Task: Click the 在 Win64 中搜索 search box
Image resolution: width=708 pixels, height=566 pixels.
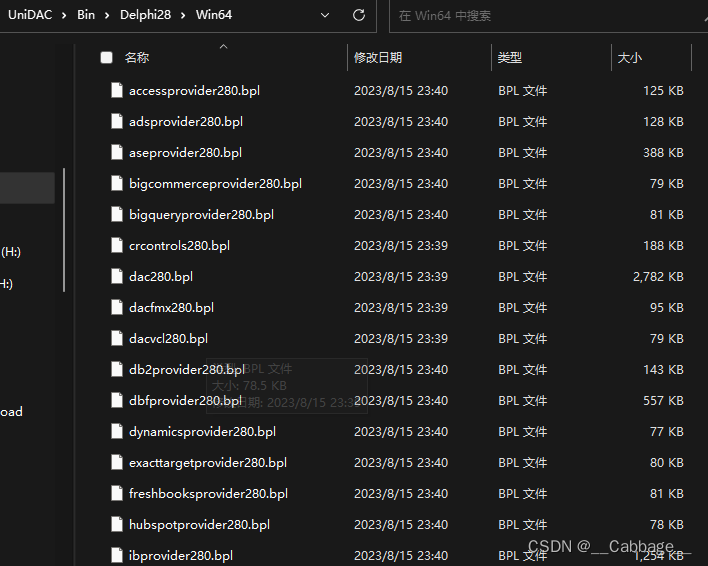Action: click(548, 16)
